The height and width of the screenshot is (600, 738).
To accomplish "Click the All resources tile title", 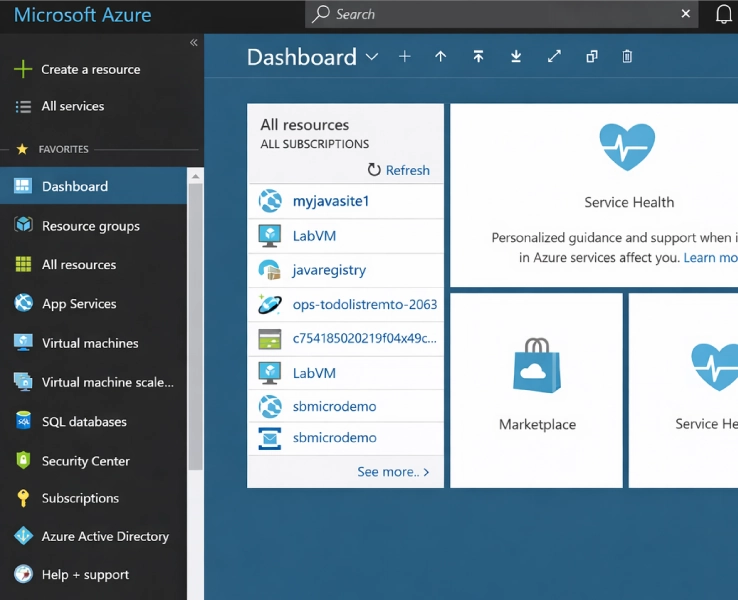I will (x=305, y=125).
